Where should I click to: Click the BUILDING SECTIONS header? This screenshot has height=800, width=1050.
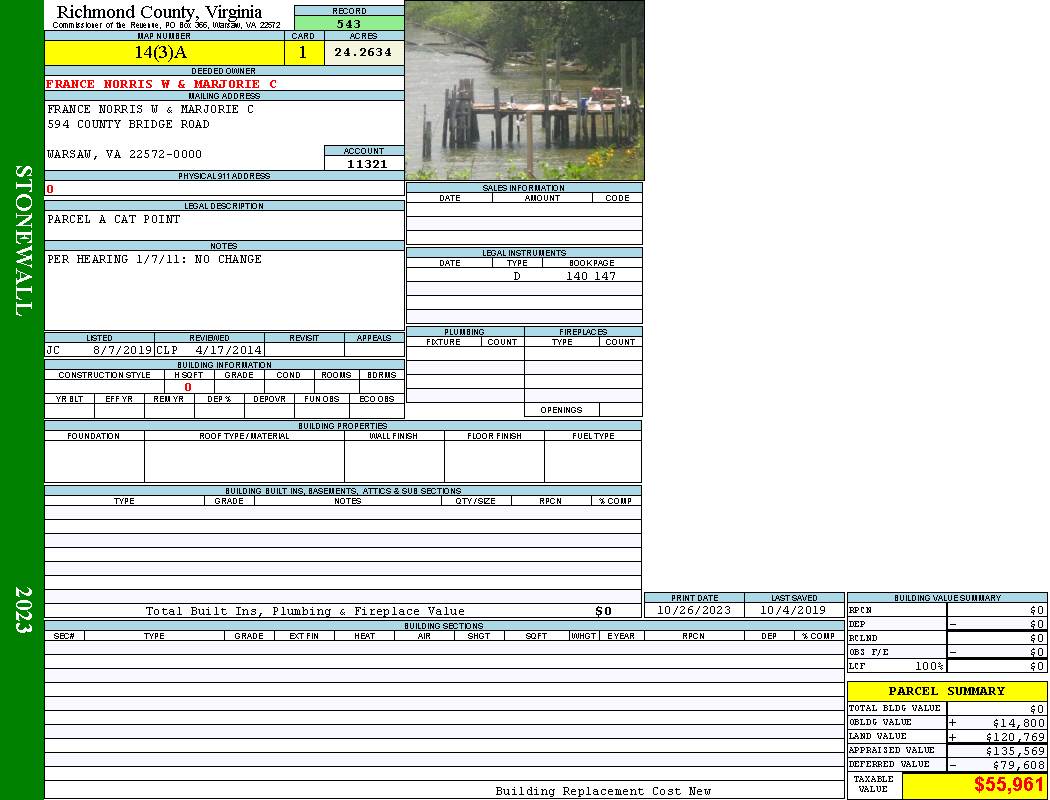pyautogui.click(x=444, y=626)
